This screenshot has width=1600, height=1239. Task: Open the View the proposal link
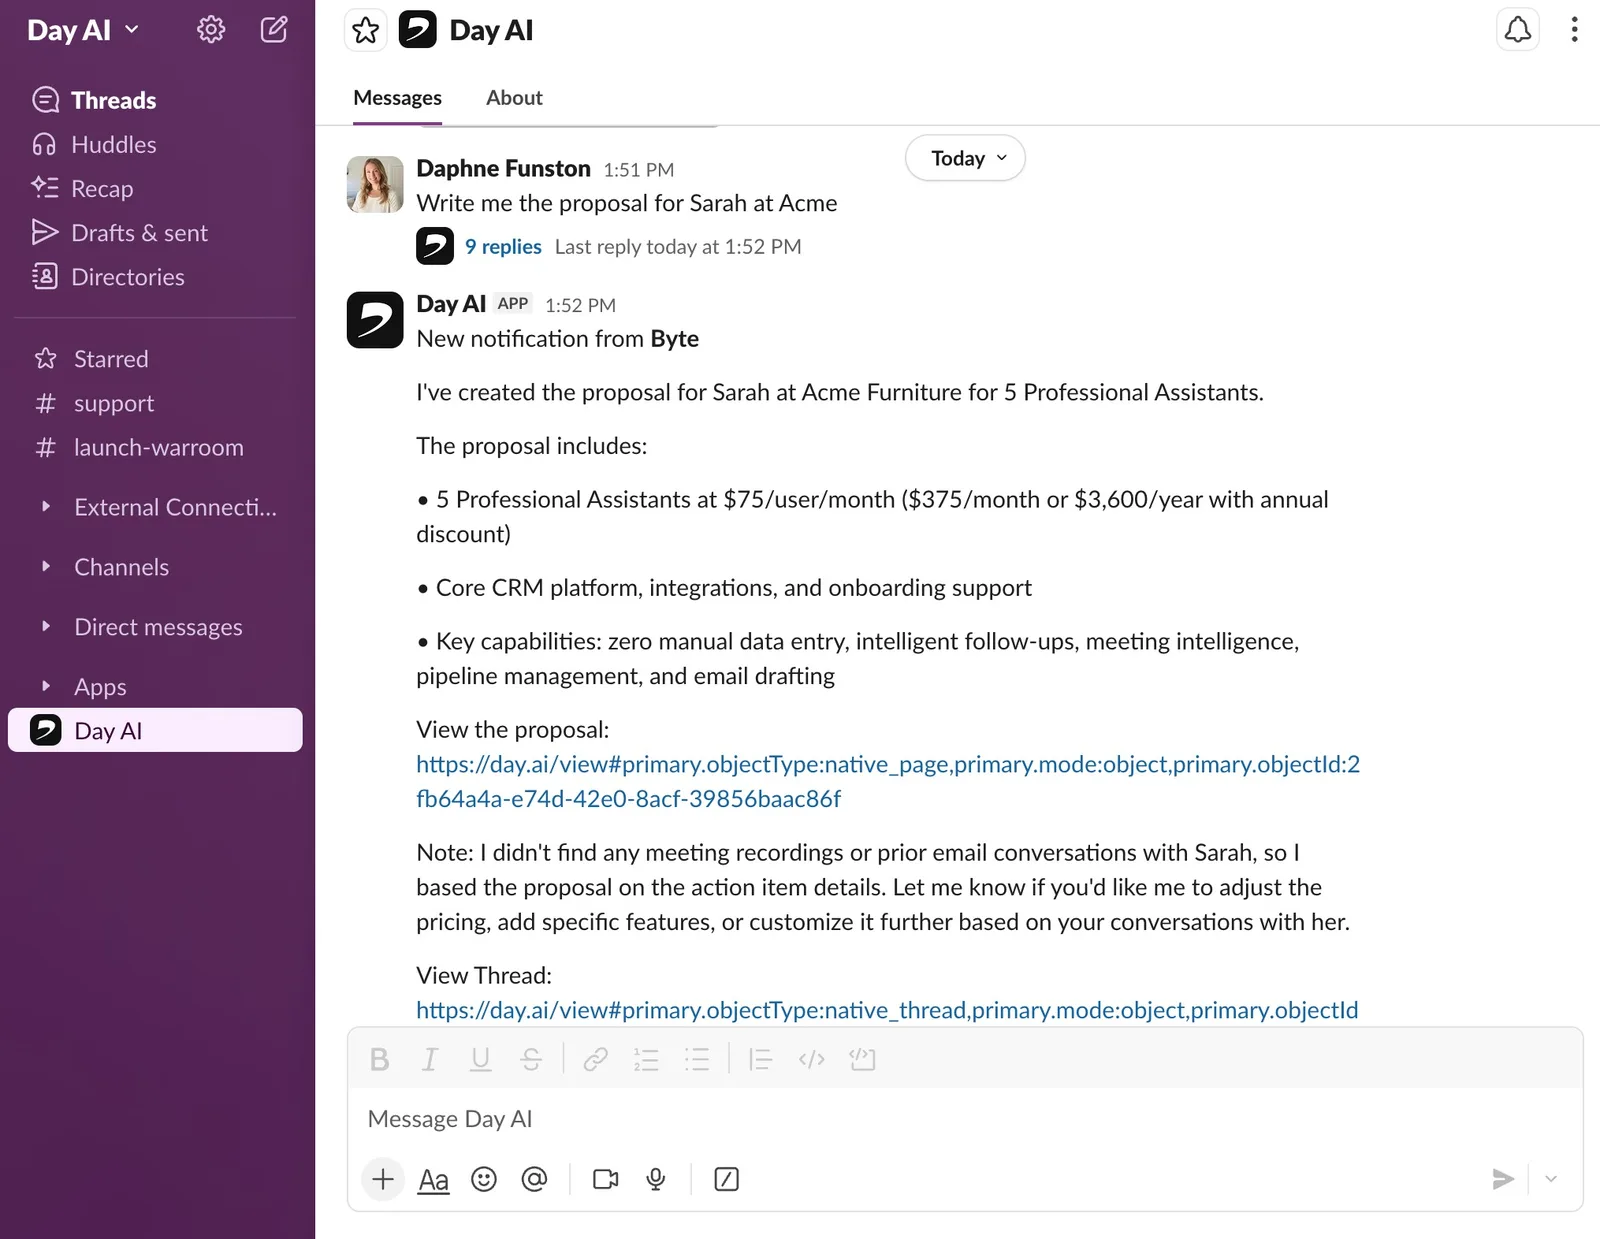(x=888, y=782)
